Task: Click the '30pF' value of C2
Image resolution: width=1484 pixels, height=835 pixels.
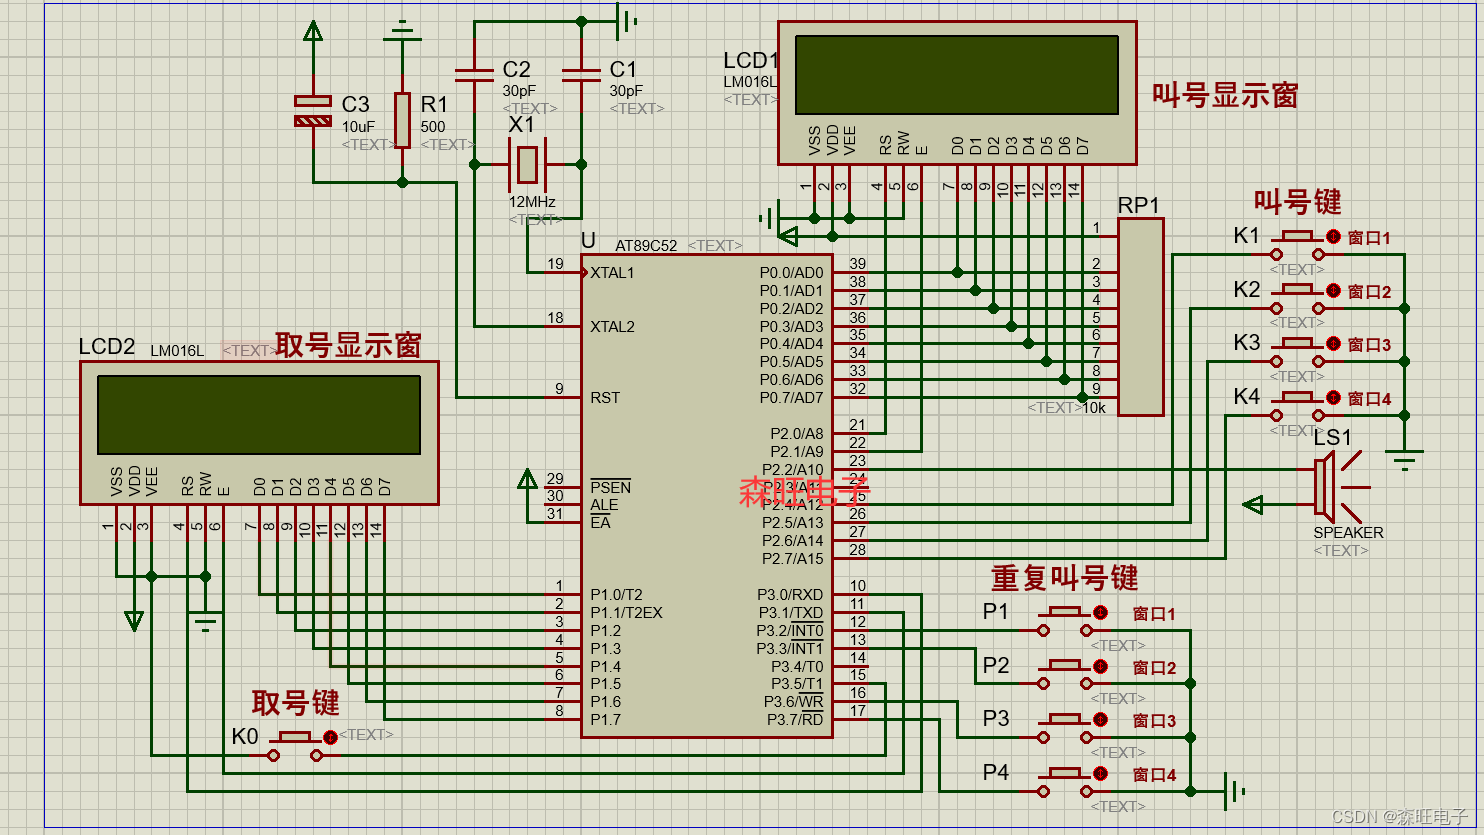Action: (519, 91)
